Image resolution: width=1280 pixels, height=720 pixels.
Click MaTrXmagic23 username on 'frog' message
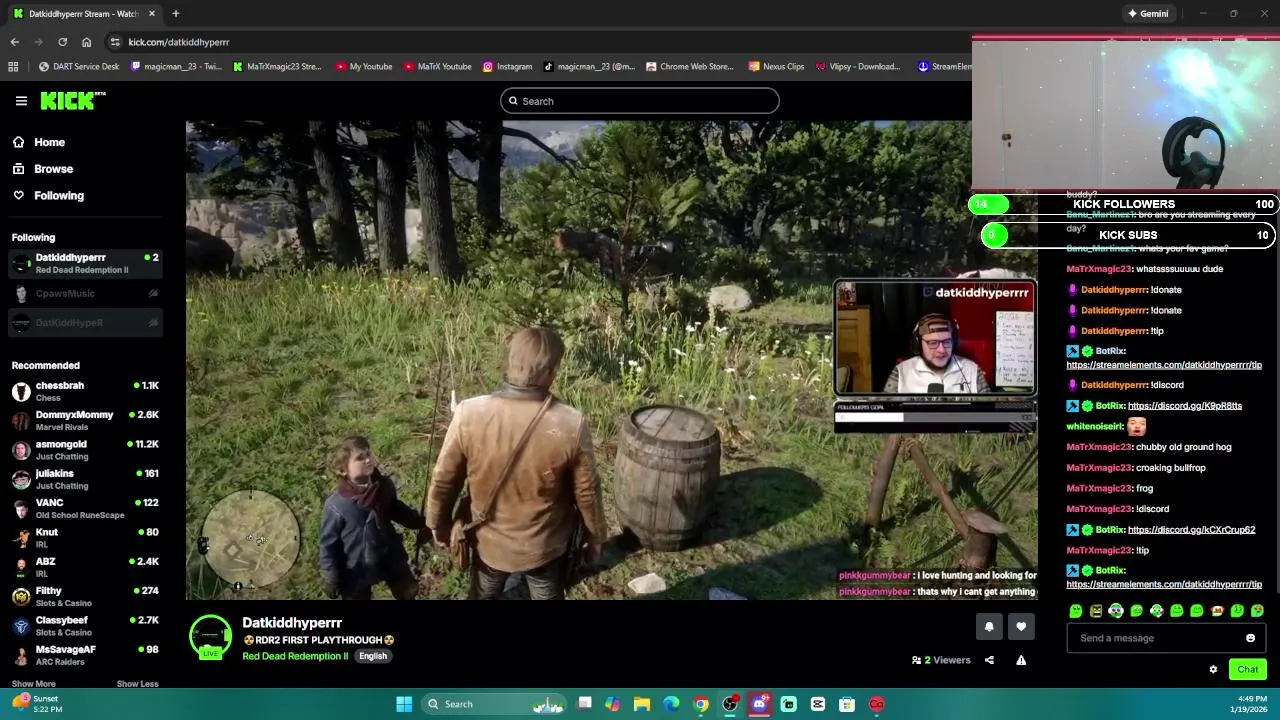pyautogui.click(x=1098, y=488)
